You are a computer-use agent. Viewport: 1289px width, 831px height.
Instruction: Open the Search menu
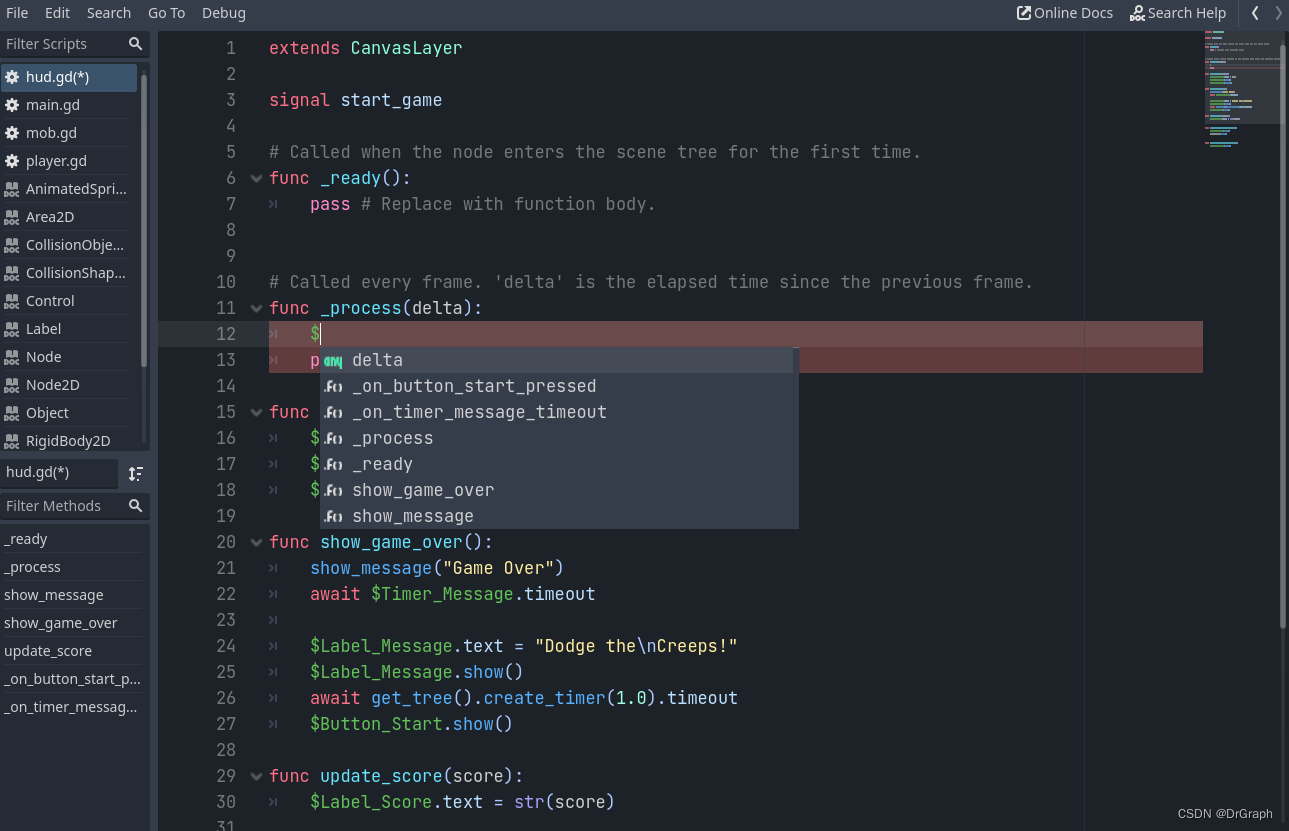(x=109, y=13)
